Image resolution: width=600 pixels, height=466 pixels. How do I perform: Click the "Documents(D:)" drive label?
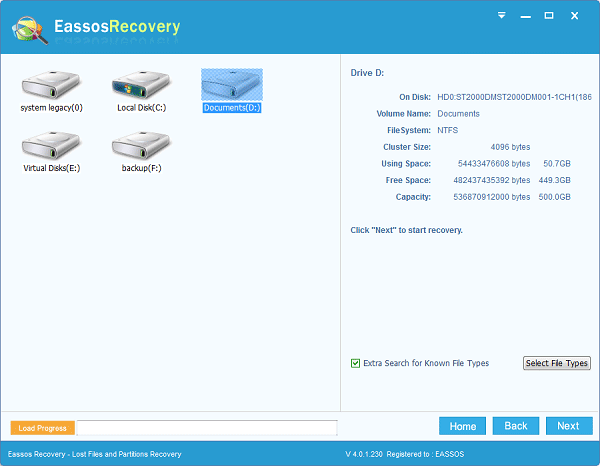[x=232, y=108]
